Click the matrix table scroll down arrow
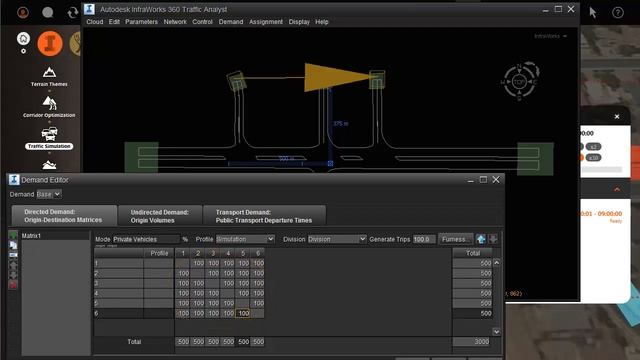 [x=496, y=331]
